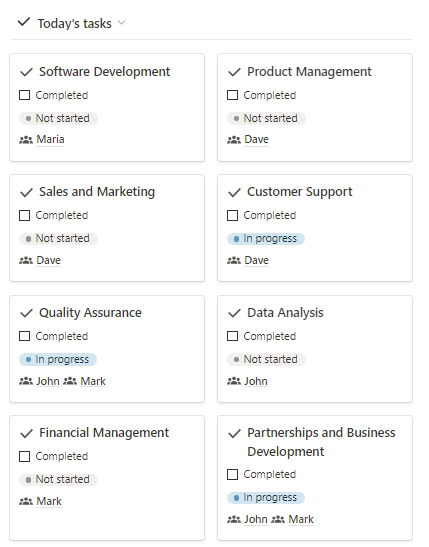Click the checkmark icon beside Today's tasks
The width and height of the screenshot is (429, 547).
pyautogui.click(x=24, y=23)
